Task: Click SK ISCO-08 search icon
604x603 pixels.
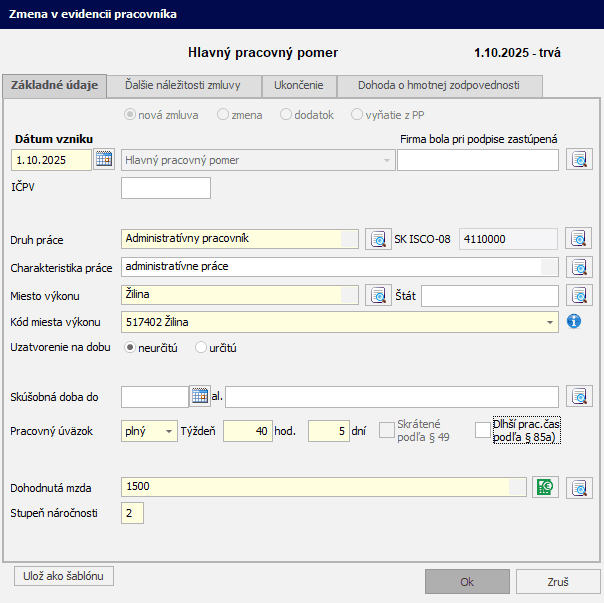Action: [579, 239]
